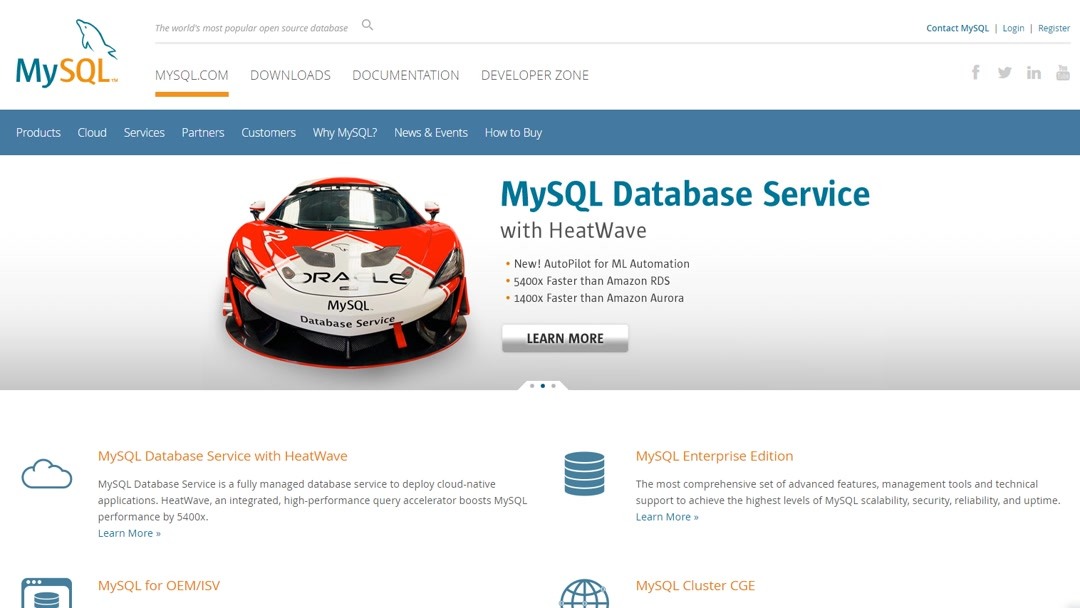Image resolution: width=1080 pixels, height=608 pixels.
Task: Click Learn More under HeatWave description
Action: coord(126,532)
